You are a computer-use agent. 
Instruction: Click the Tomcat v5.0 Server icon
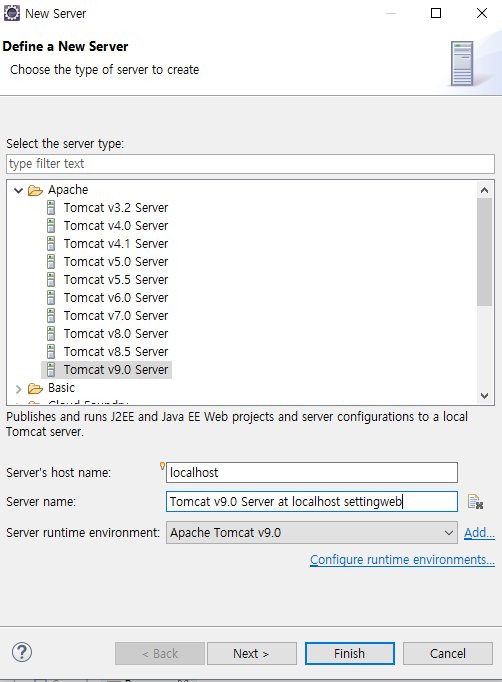coord(51,261)
